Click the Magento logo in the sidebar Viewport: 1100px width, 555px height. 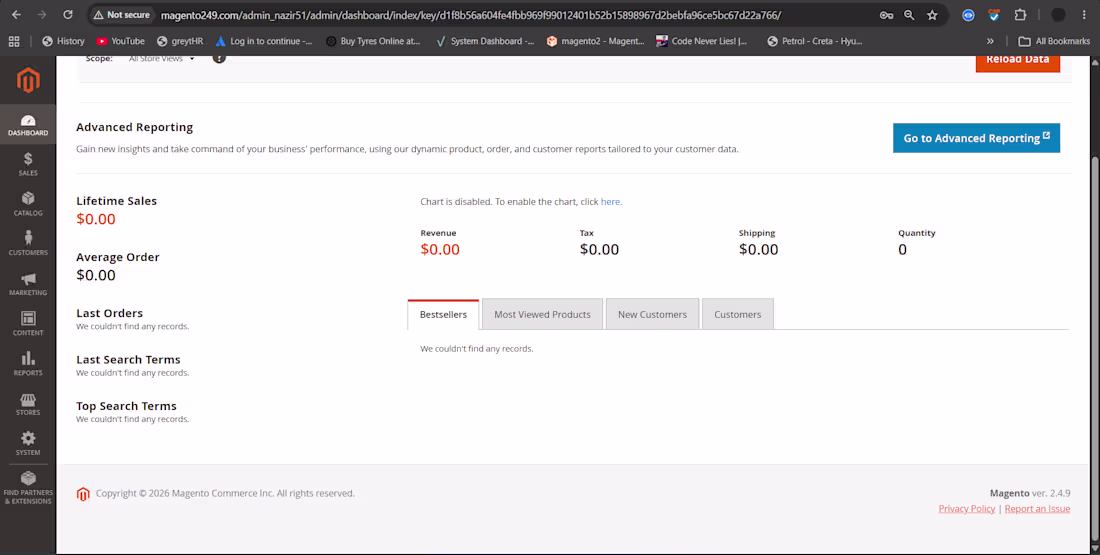click(x=28, y=81)
